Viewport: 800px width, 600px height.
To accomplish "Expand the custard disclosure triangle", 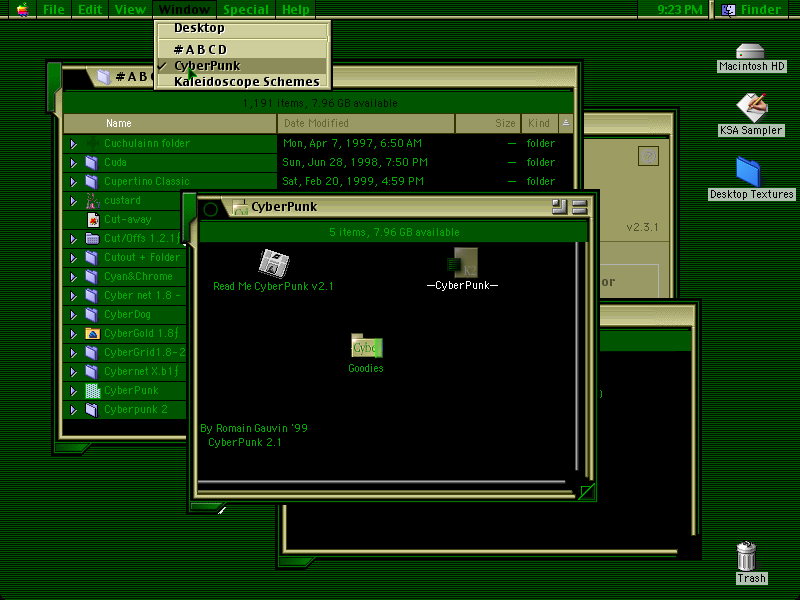I will point(73,201).
